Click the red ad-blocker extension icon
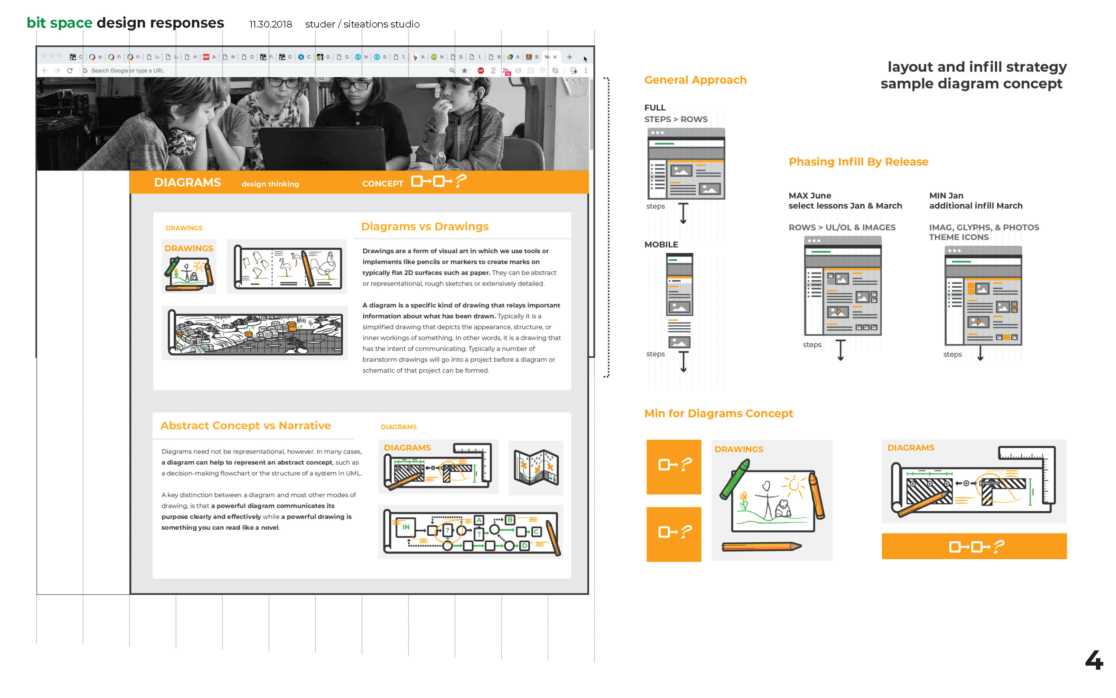Viewport: 1116px width, 698px height. [480, 71]
